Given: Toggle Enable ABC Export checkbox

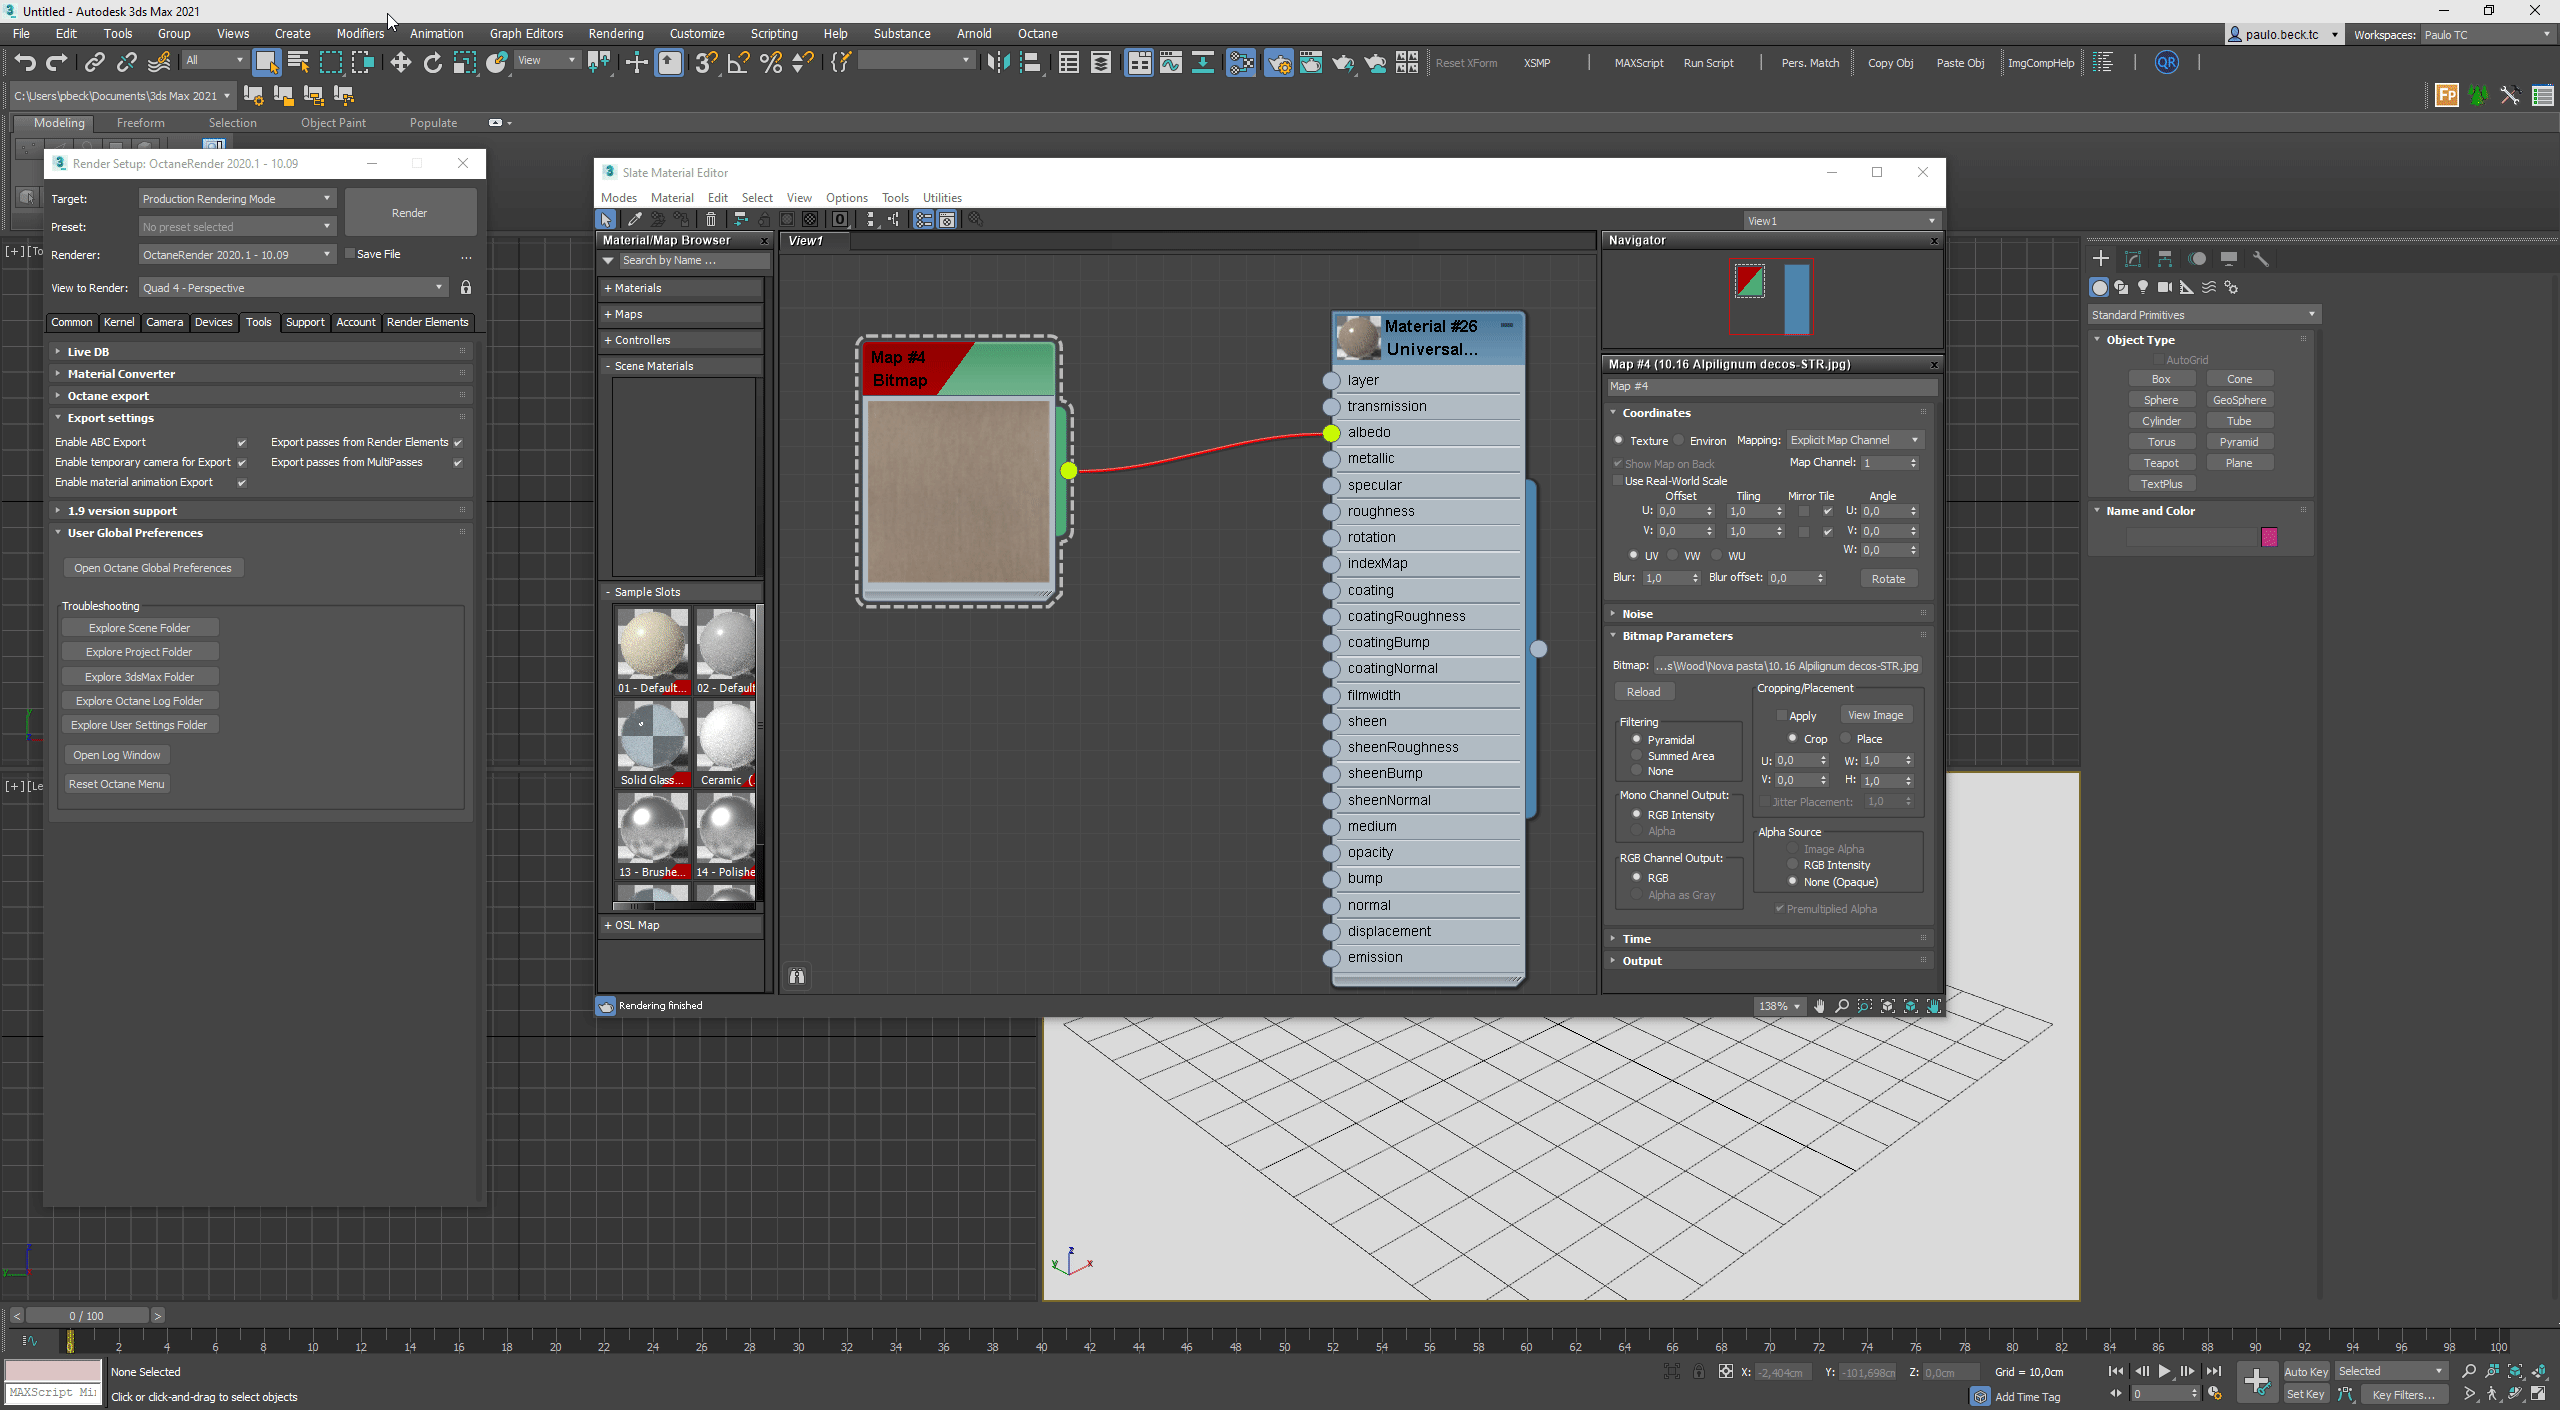Looking at the screenshot, I should coord(241,442).
